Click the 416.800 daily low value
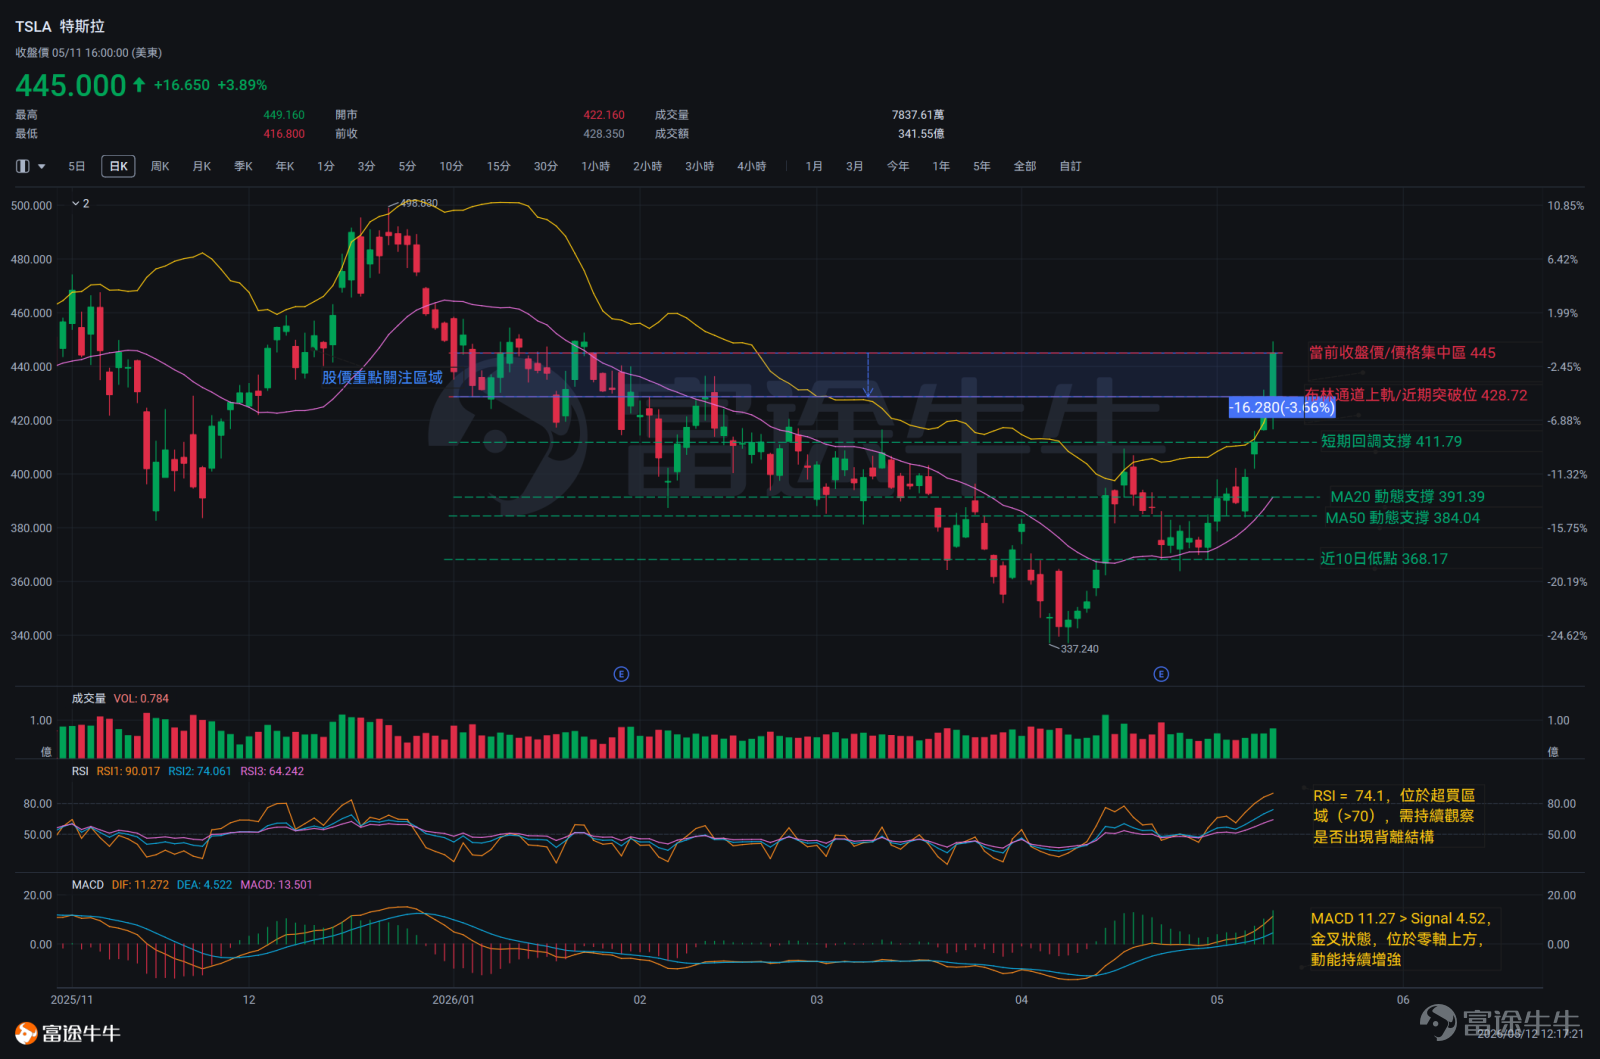Screen dimensions: 1600x1059 pyautogui.click(x=284, y=133)
